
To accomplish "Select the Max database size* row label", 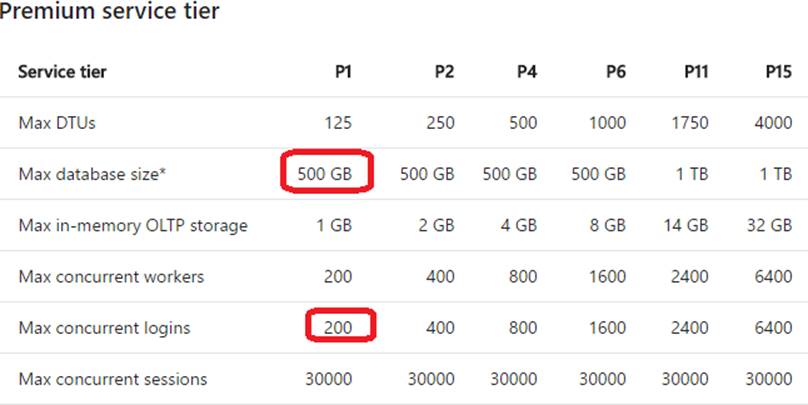I will coord(92,174).
